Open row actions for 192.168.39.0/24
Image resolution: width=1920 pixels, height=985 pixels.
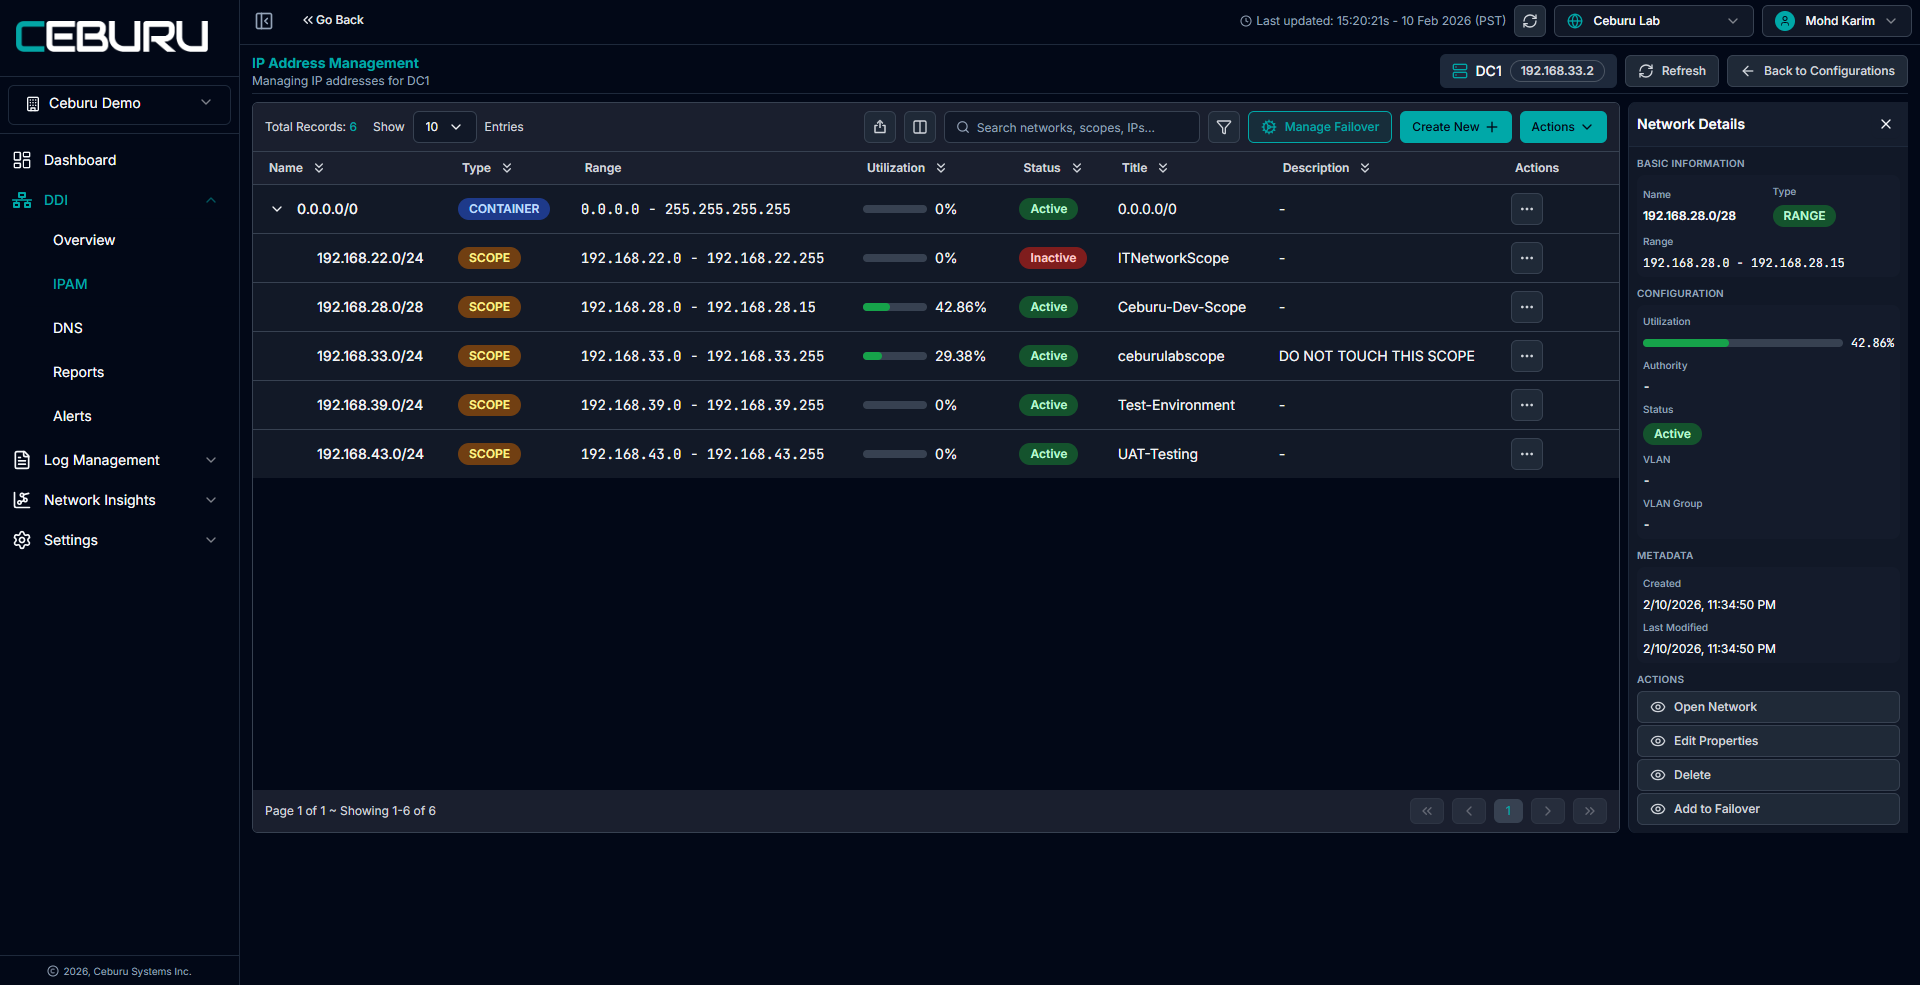[1527, 405]
